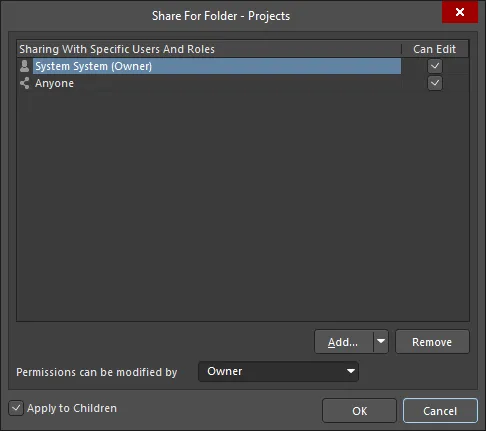Dismiss the dialog with Cancel
This screenshot has width=486, height=431.
click(x=440, y=411)
